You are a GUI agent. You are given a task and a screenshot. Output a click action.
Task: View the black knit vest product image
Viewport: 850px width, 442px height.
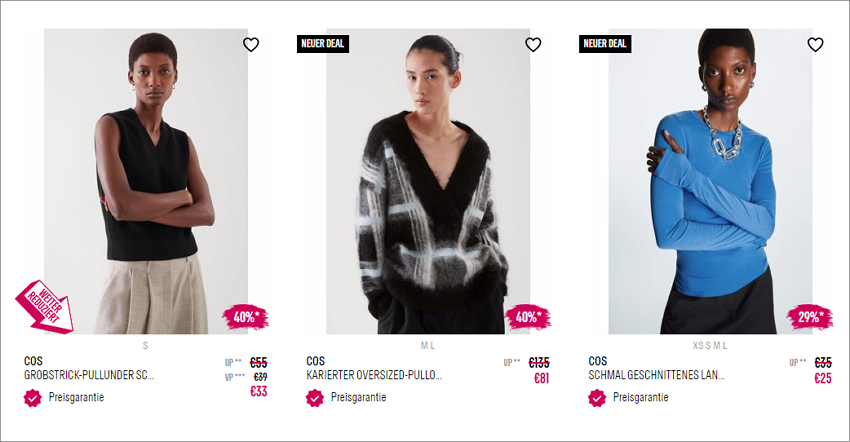(x=146, y=181)
